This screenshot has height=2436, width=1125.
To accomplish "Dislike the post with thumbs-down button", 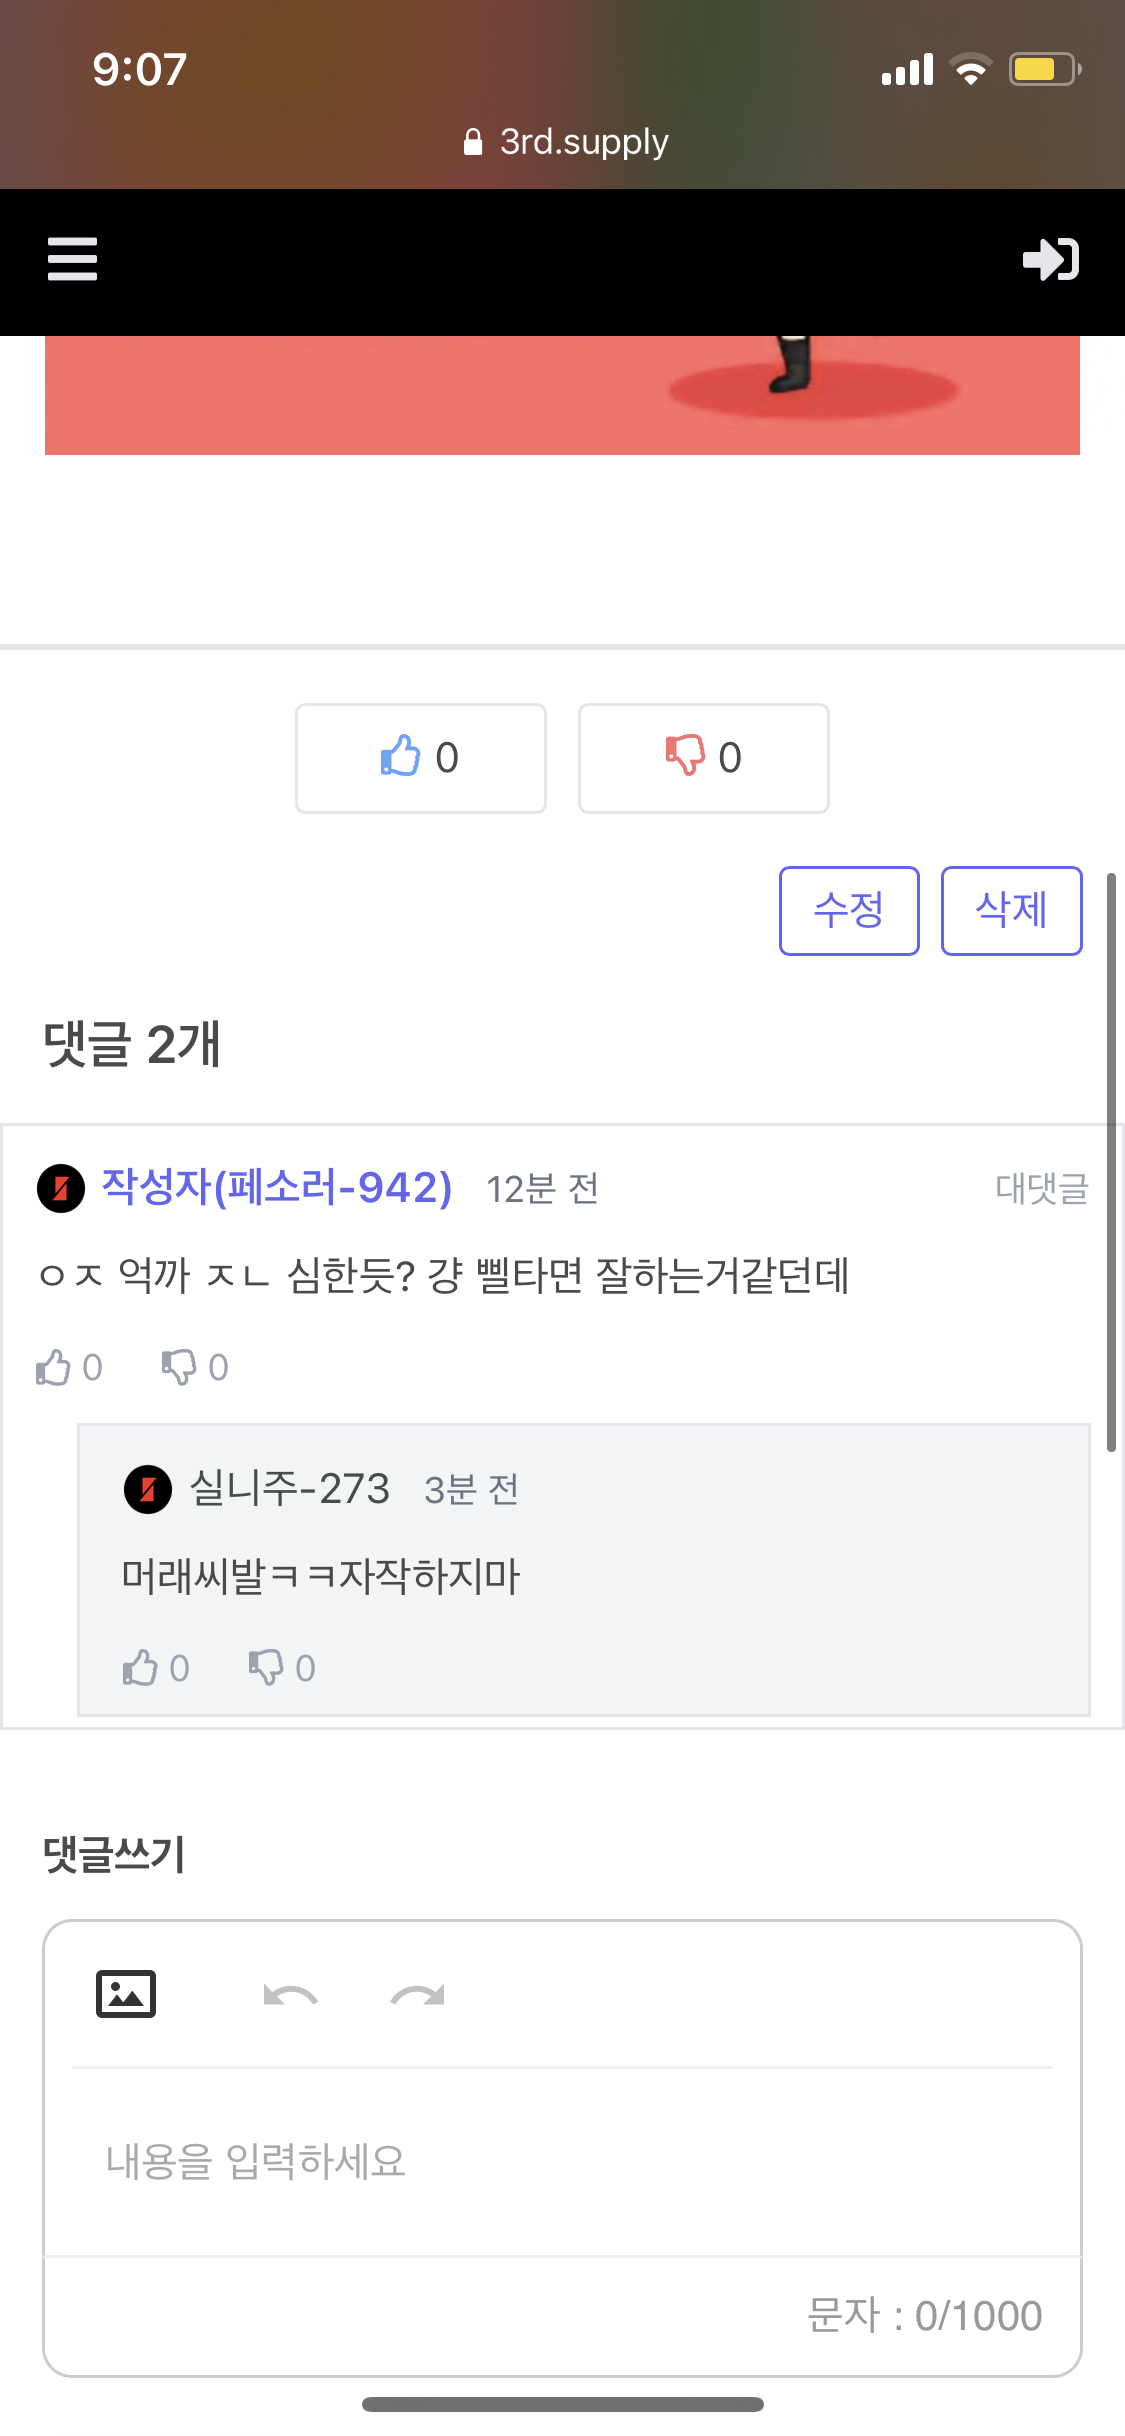I will click(703, 758).
